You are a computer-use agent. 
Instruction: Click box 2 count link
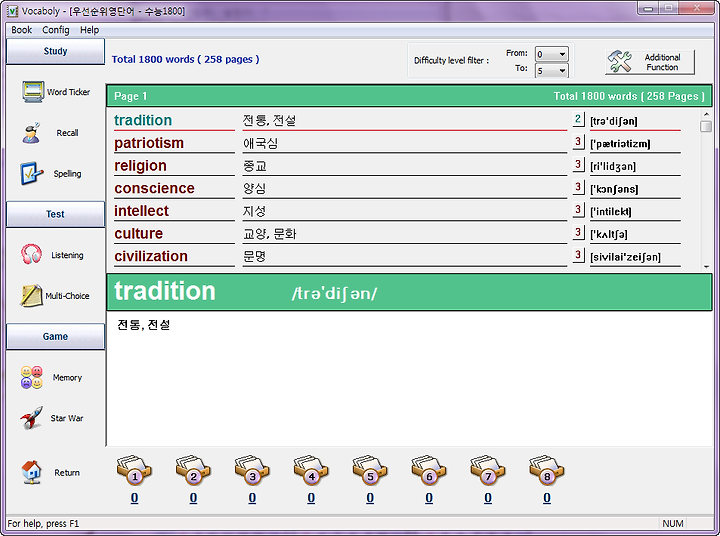193,498
